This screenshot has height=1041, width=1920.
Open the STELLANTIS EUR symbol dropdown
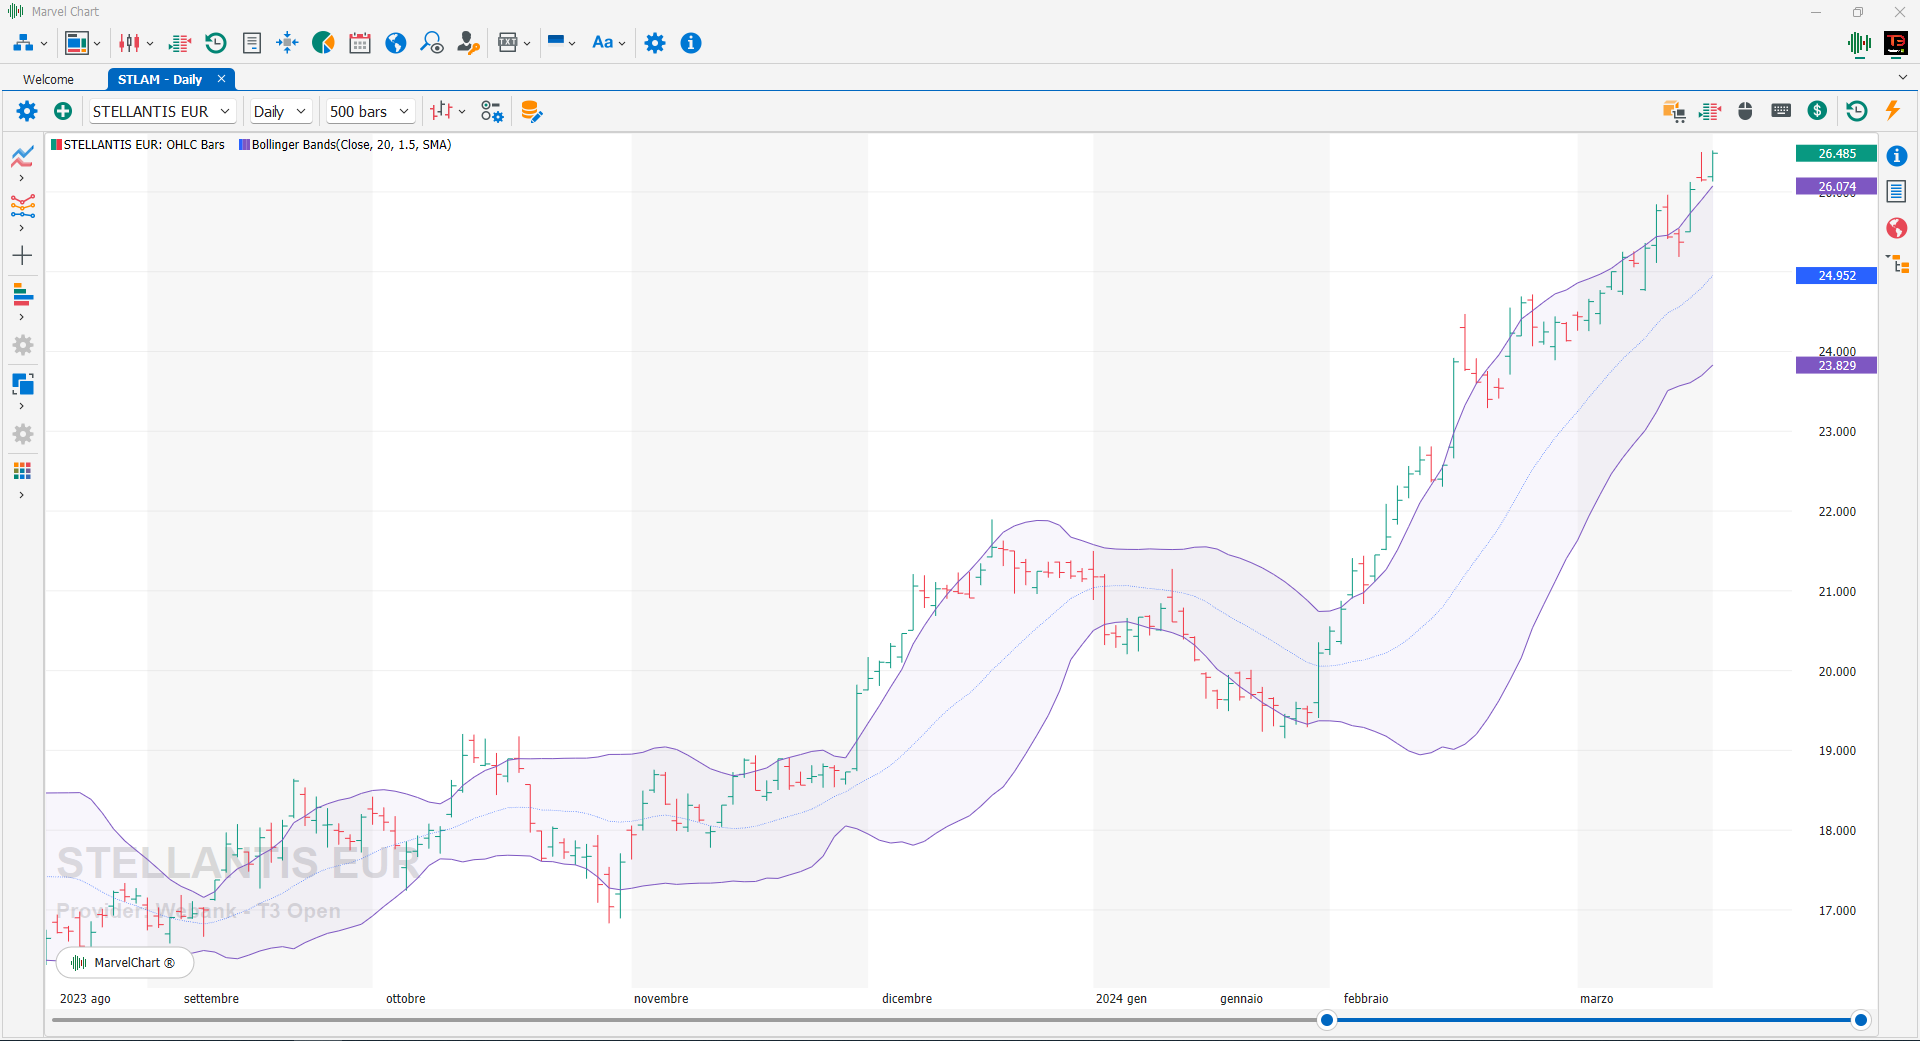162,111
